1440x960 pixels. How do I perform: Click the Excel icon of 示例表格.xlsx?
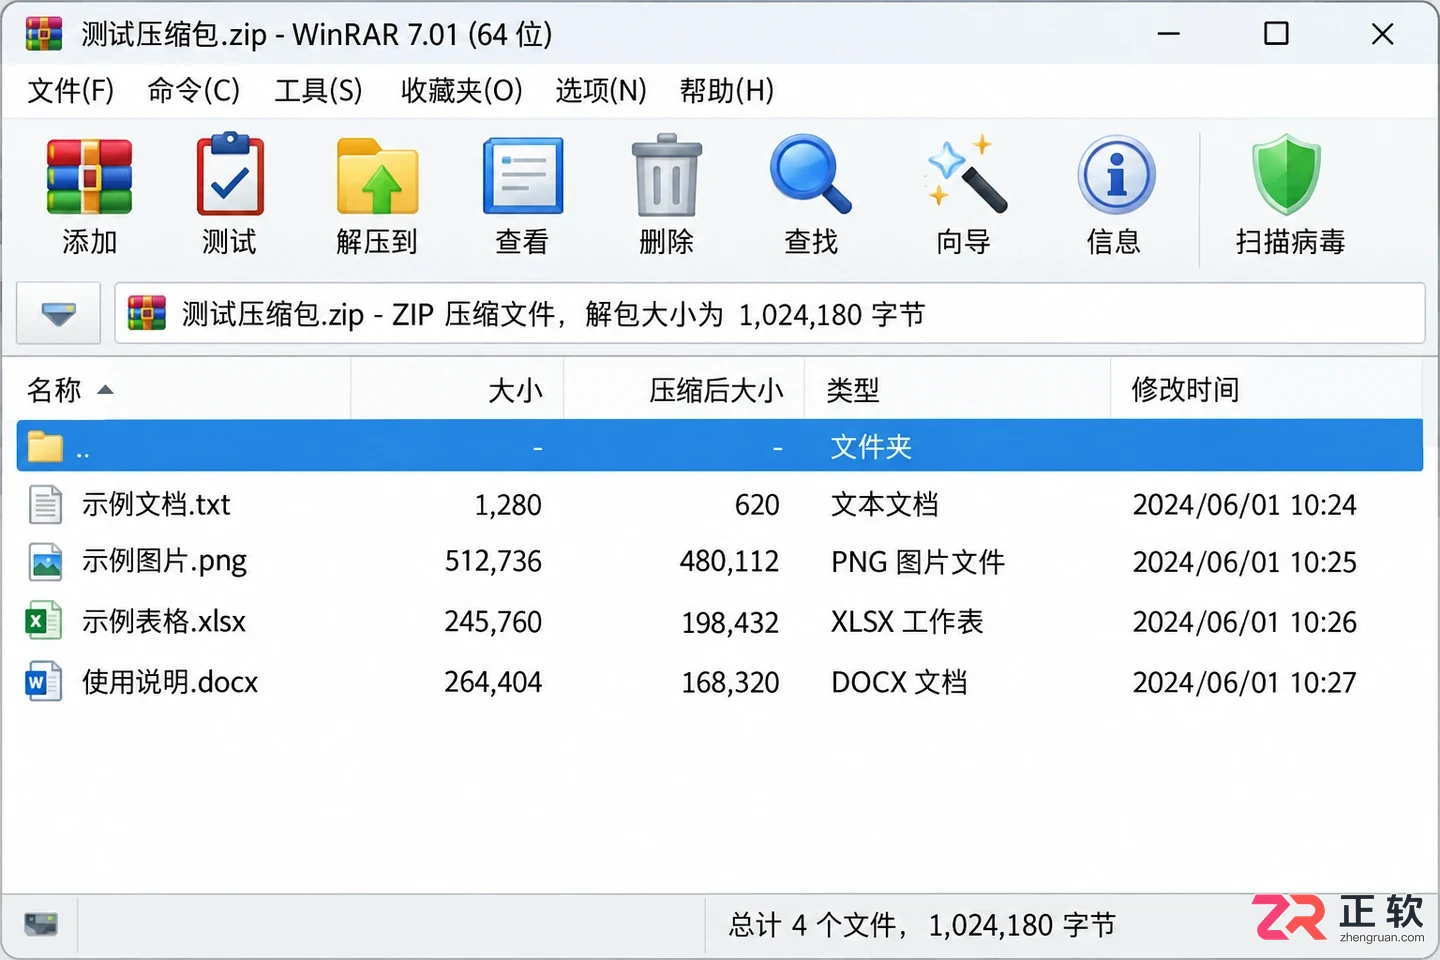pyautogui.click(x=44, y=621)
